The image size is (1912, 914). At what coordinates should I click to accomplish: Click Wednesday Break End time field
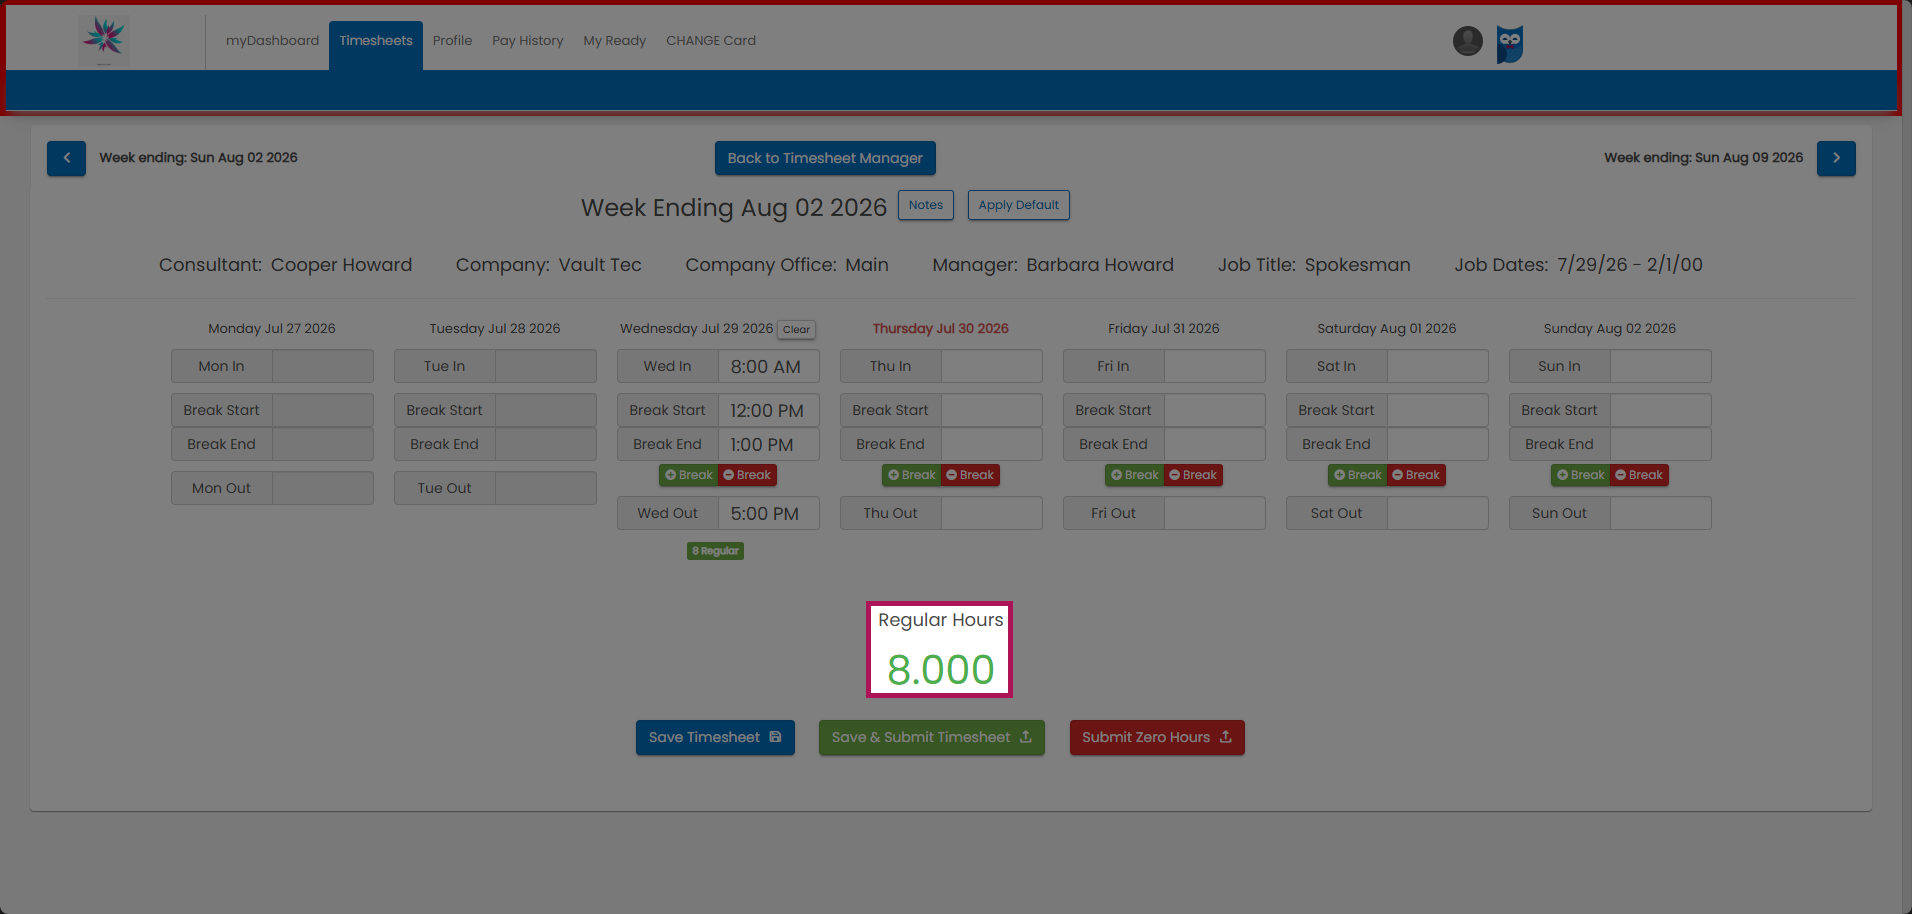[768, 444]
